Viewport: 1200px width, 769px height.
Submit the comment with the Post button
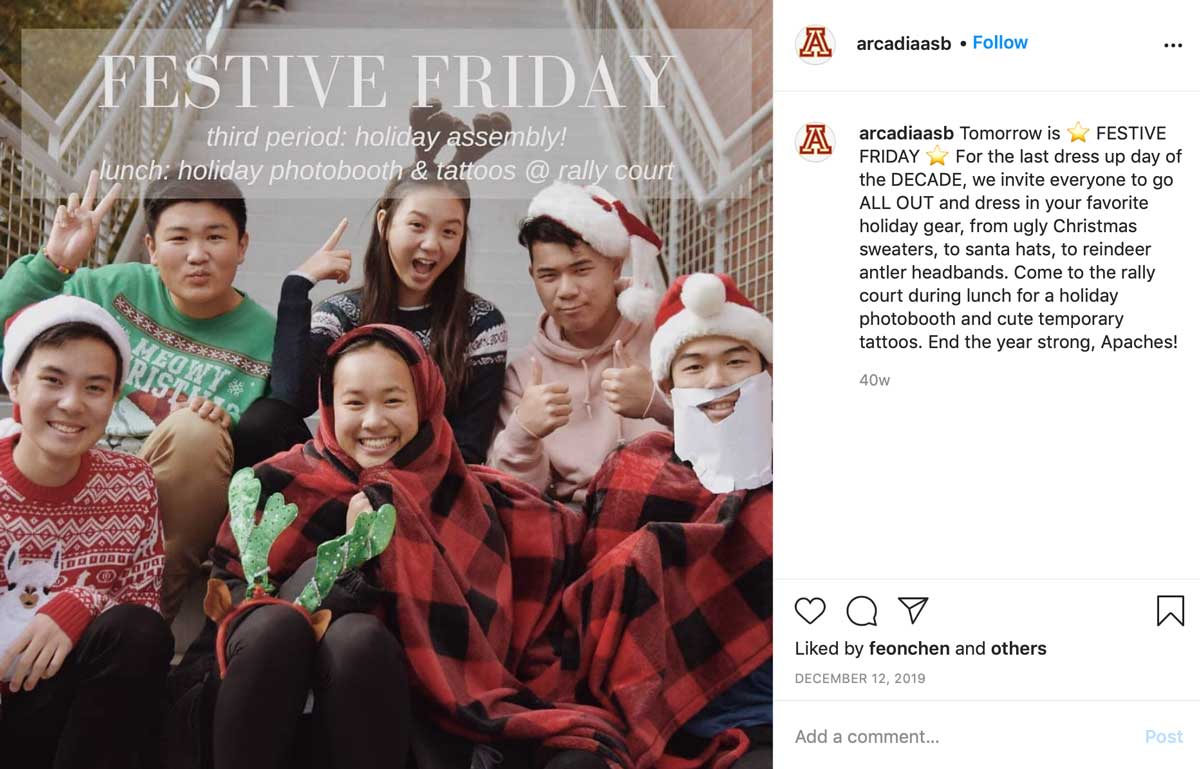pyautogui.click(x=1163, y=737)
